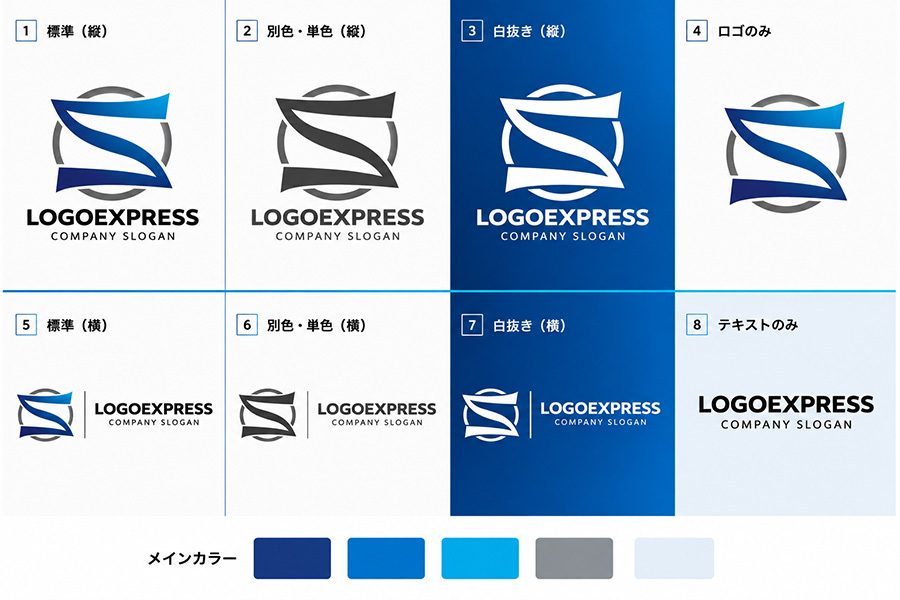Click the number 3 box on the blue panel

tap(472, 31)
